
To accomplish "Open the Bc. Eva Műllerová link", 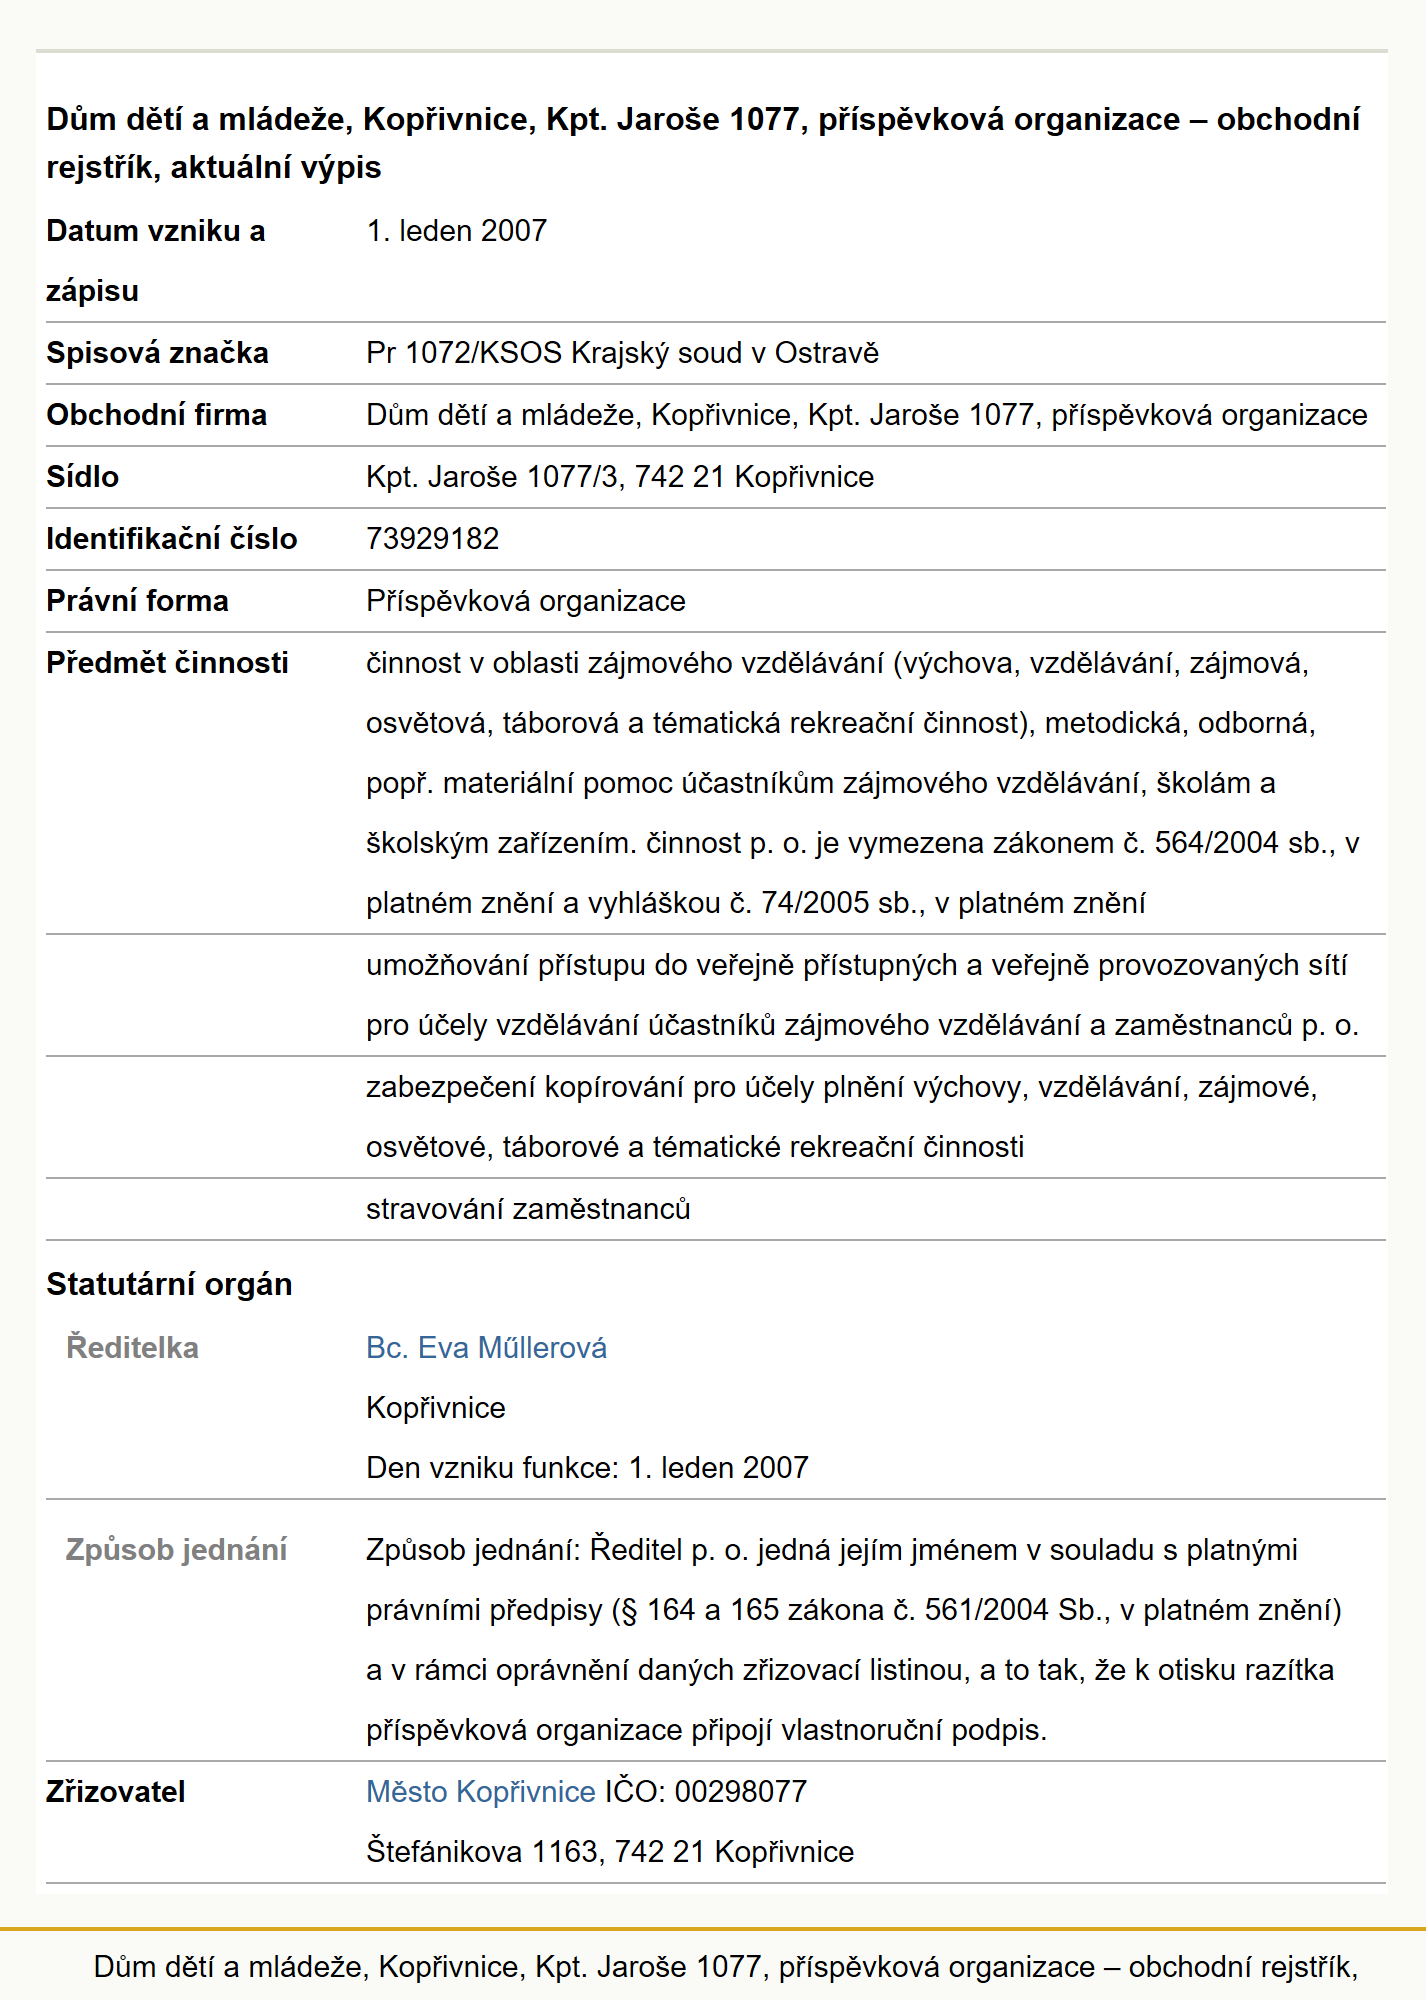I will [x=486, y=1348].
